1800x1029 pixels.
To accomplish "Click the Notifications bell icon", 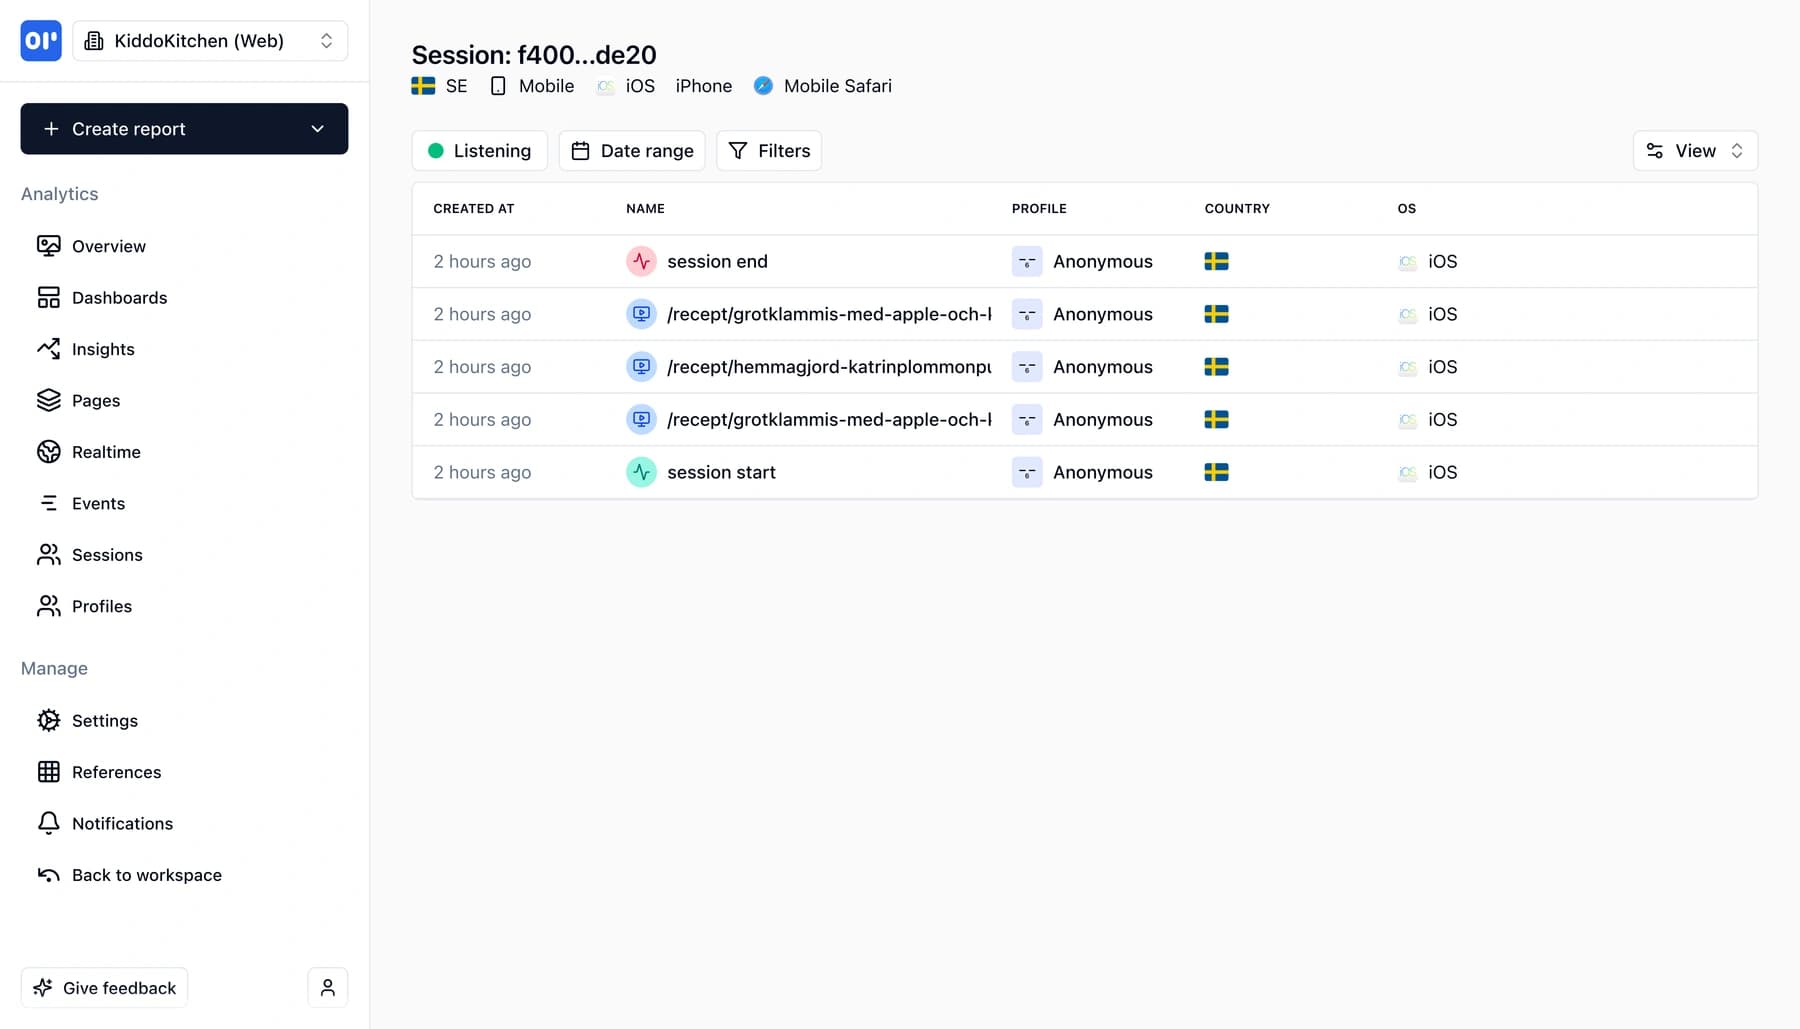I will 49,823.
